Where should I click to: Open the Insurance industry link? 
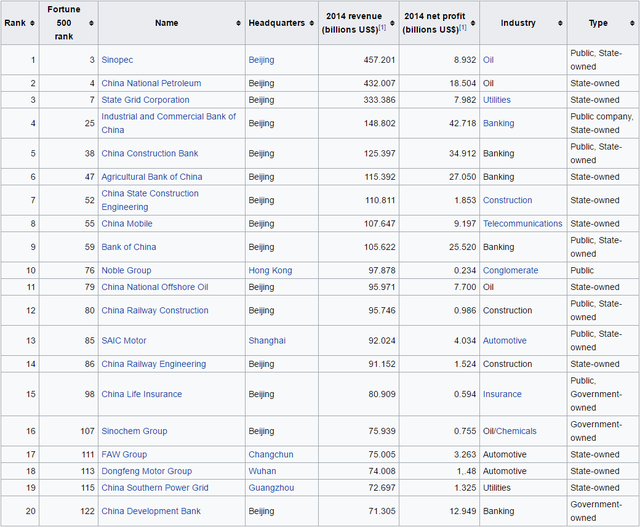coord(502,394)
